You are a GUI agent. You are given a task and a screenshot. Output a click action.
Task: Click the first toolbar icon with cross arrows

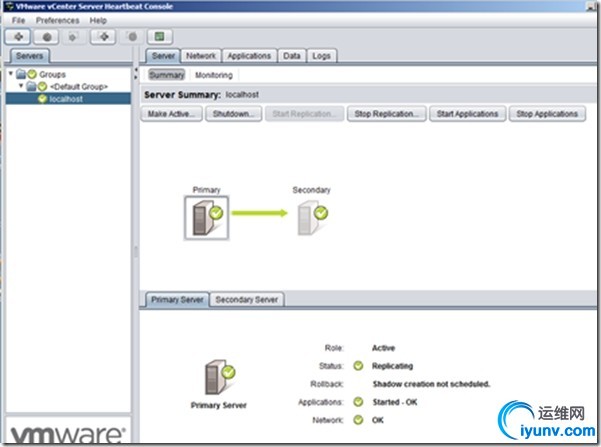click(18, 37)
